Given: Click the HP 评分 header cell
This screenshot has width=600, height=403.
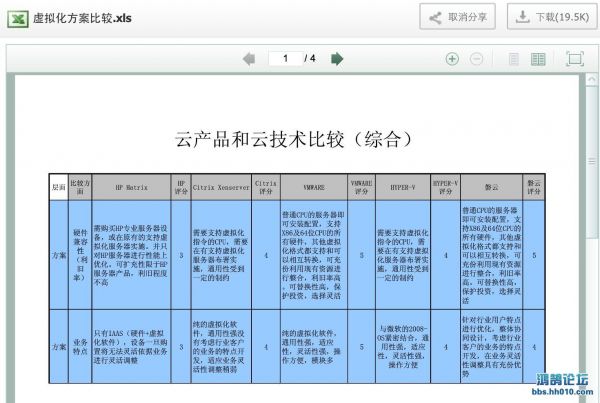Looking at the screenshot, I should (181, 187).
